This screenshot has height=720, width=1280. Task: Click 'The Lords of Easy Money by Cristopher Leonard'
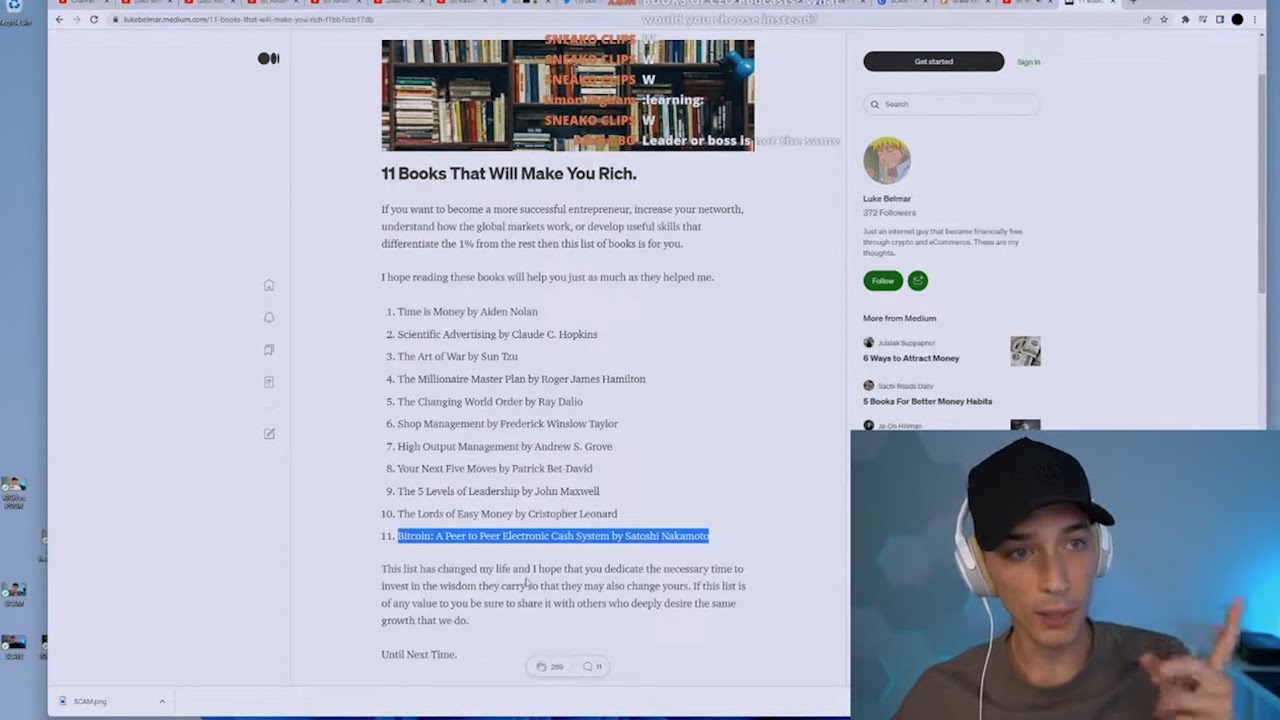point(507,514)
